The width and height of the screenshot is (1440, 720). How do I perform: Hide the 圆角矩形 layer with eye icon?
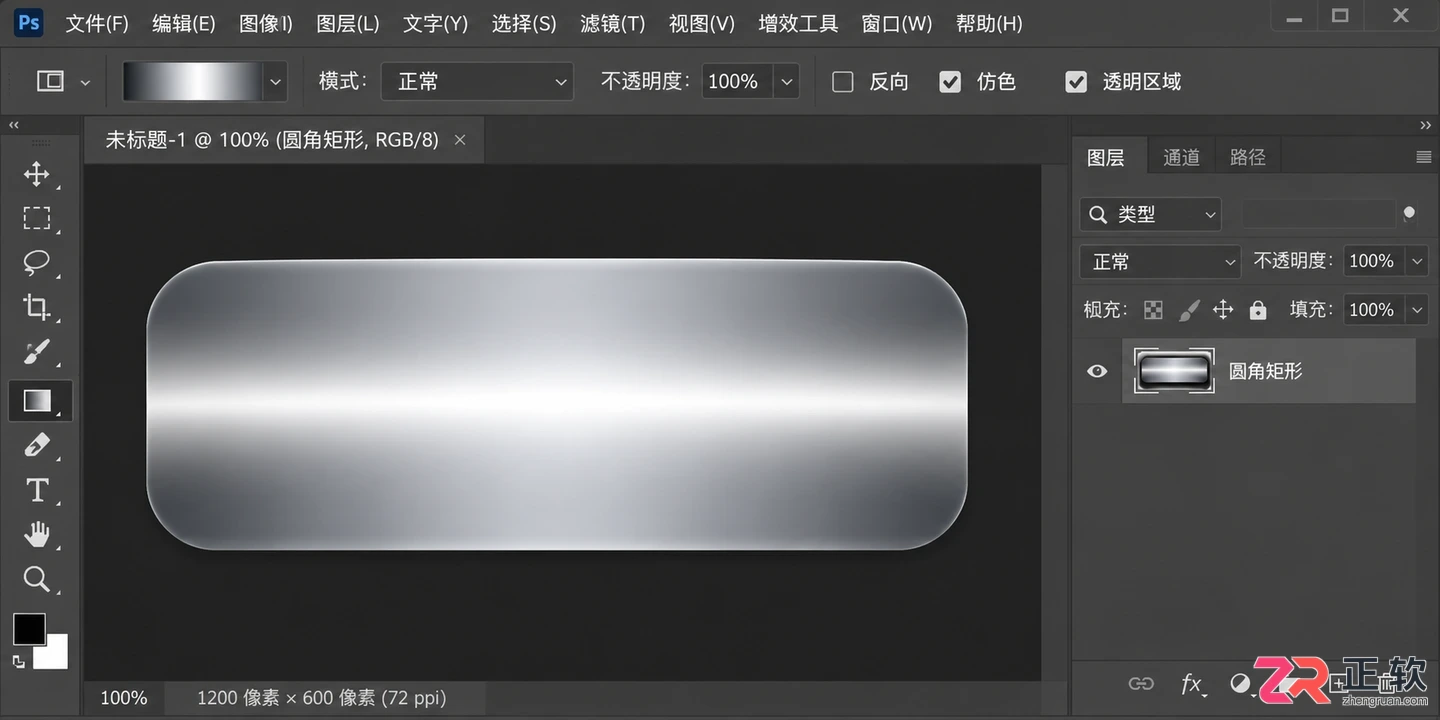(x=1097, y=371)
